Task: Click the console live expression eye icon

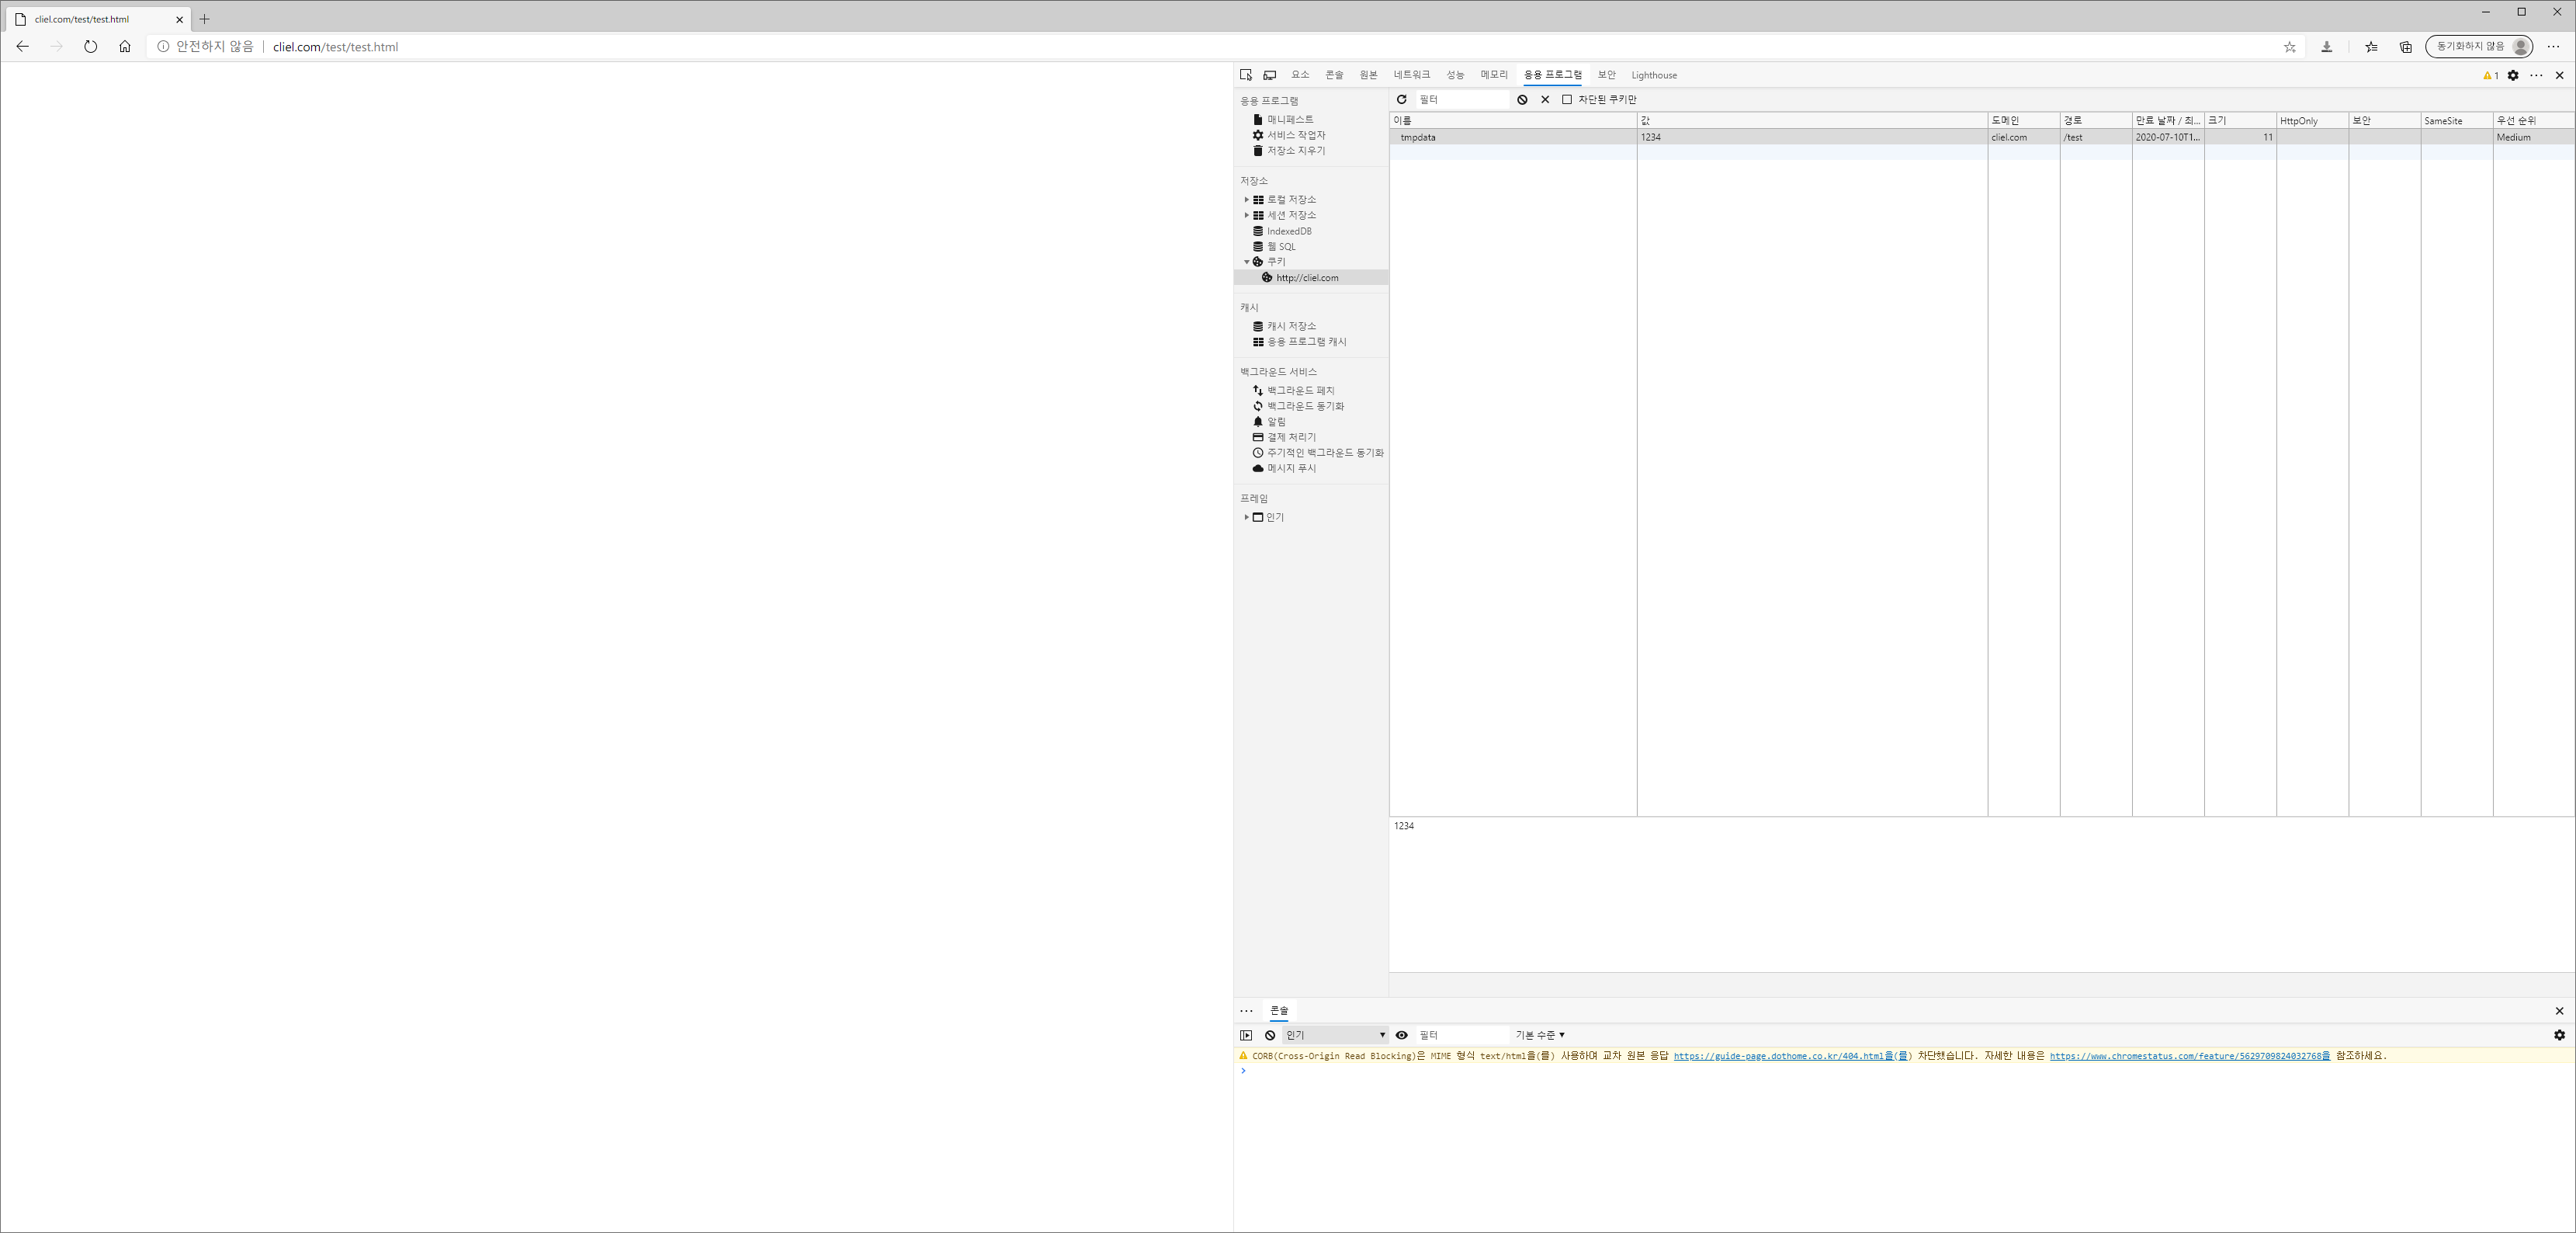Action: coord(1401,1035)
